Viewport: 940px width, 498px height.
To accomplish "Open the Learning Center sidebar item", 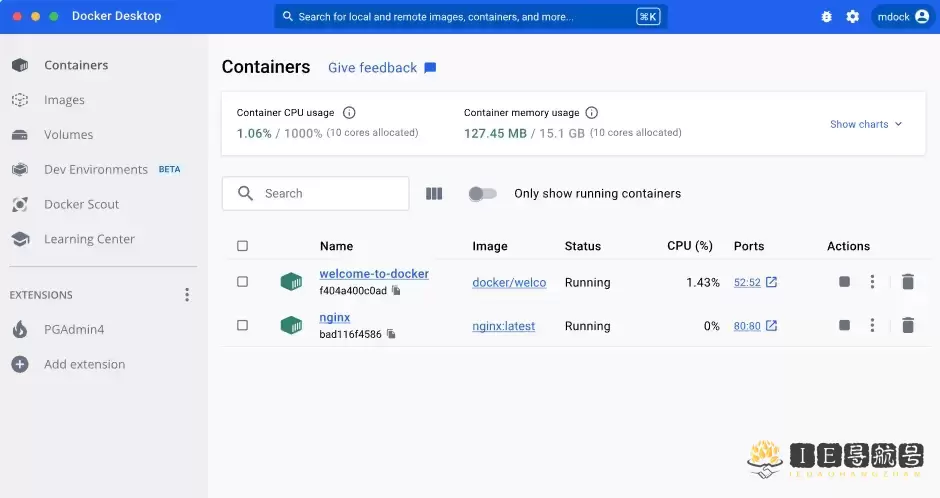I will pos(89,239).
